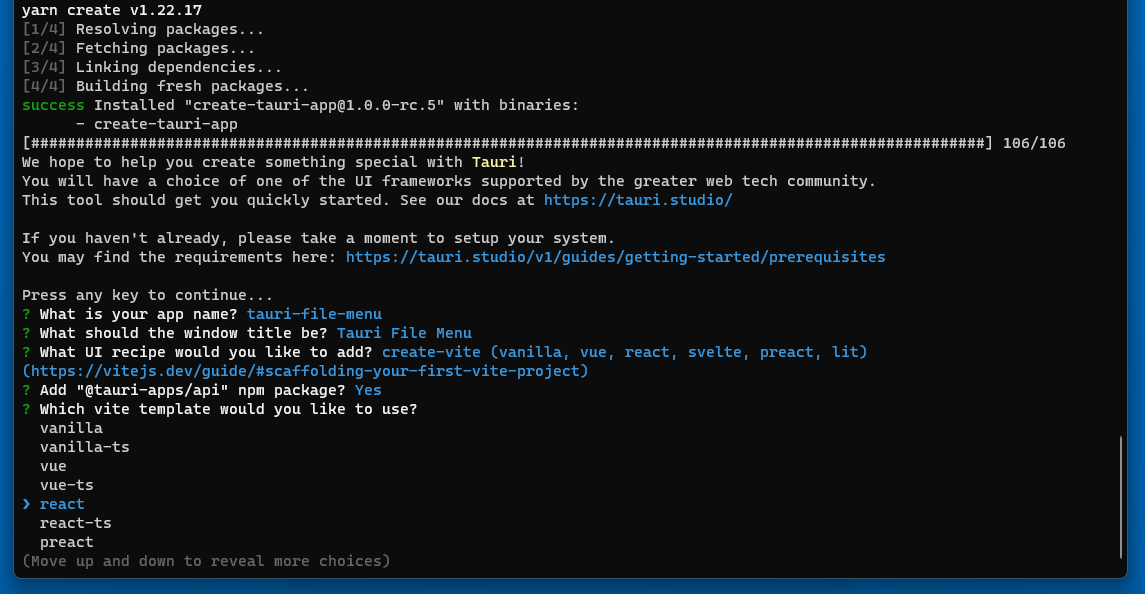Click the highlighted react template

pos(62,504)
